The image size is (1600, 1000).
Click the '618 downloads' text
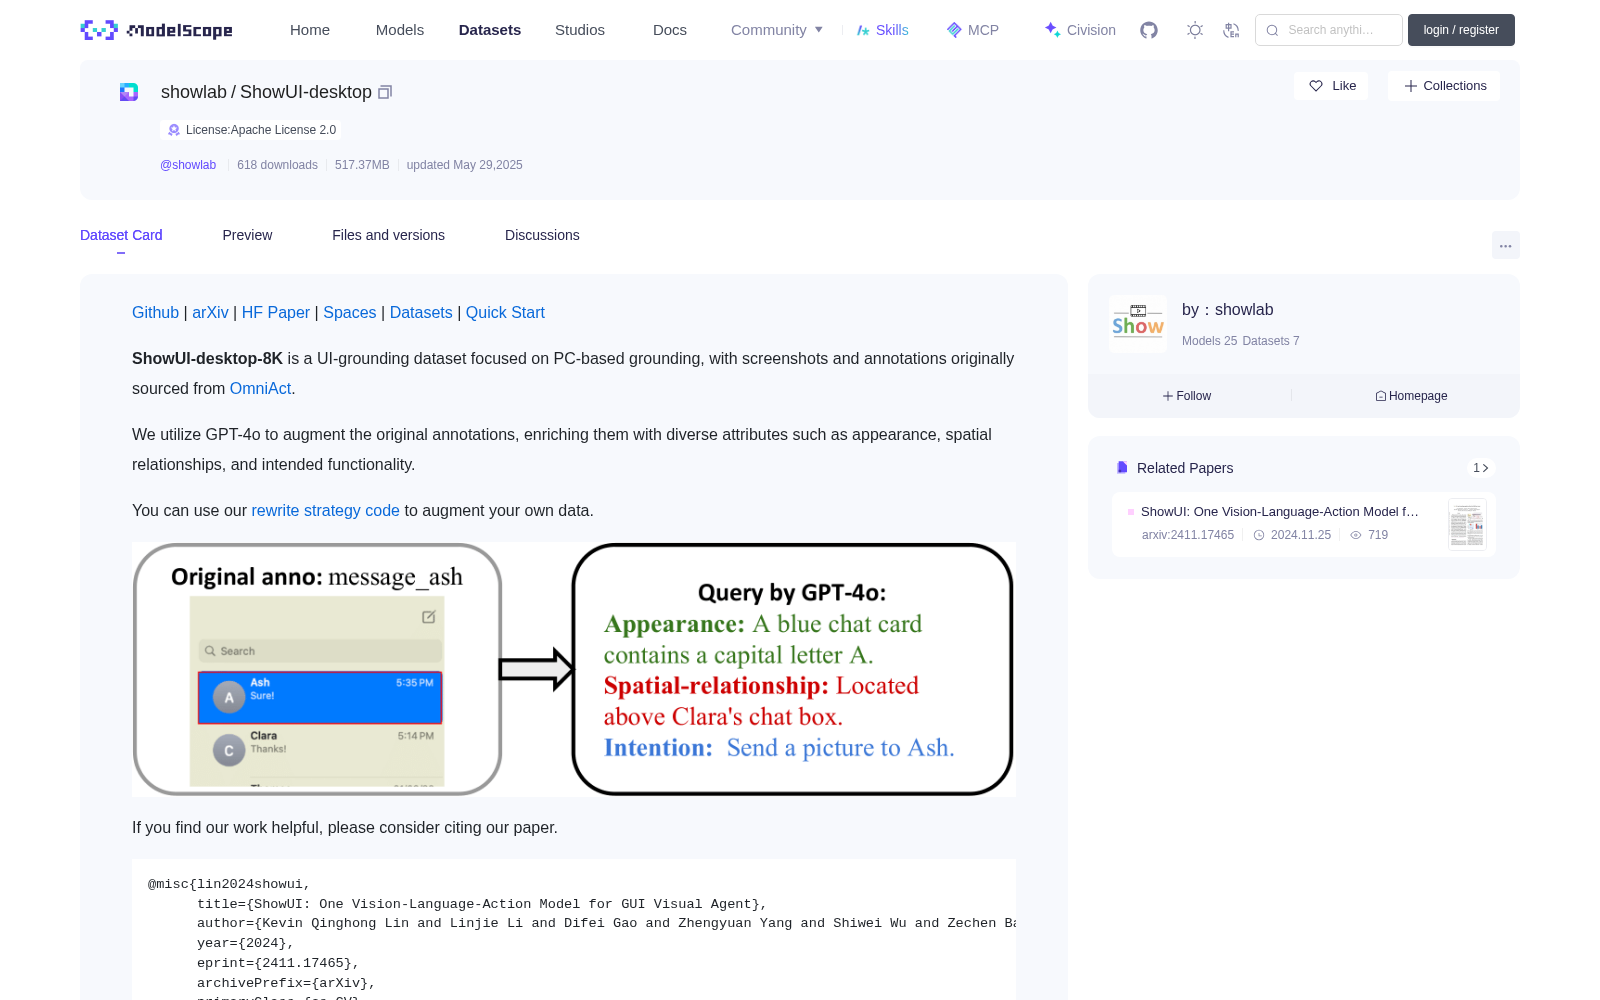(x=277, y=165)
